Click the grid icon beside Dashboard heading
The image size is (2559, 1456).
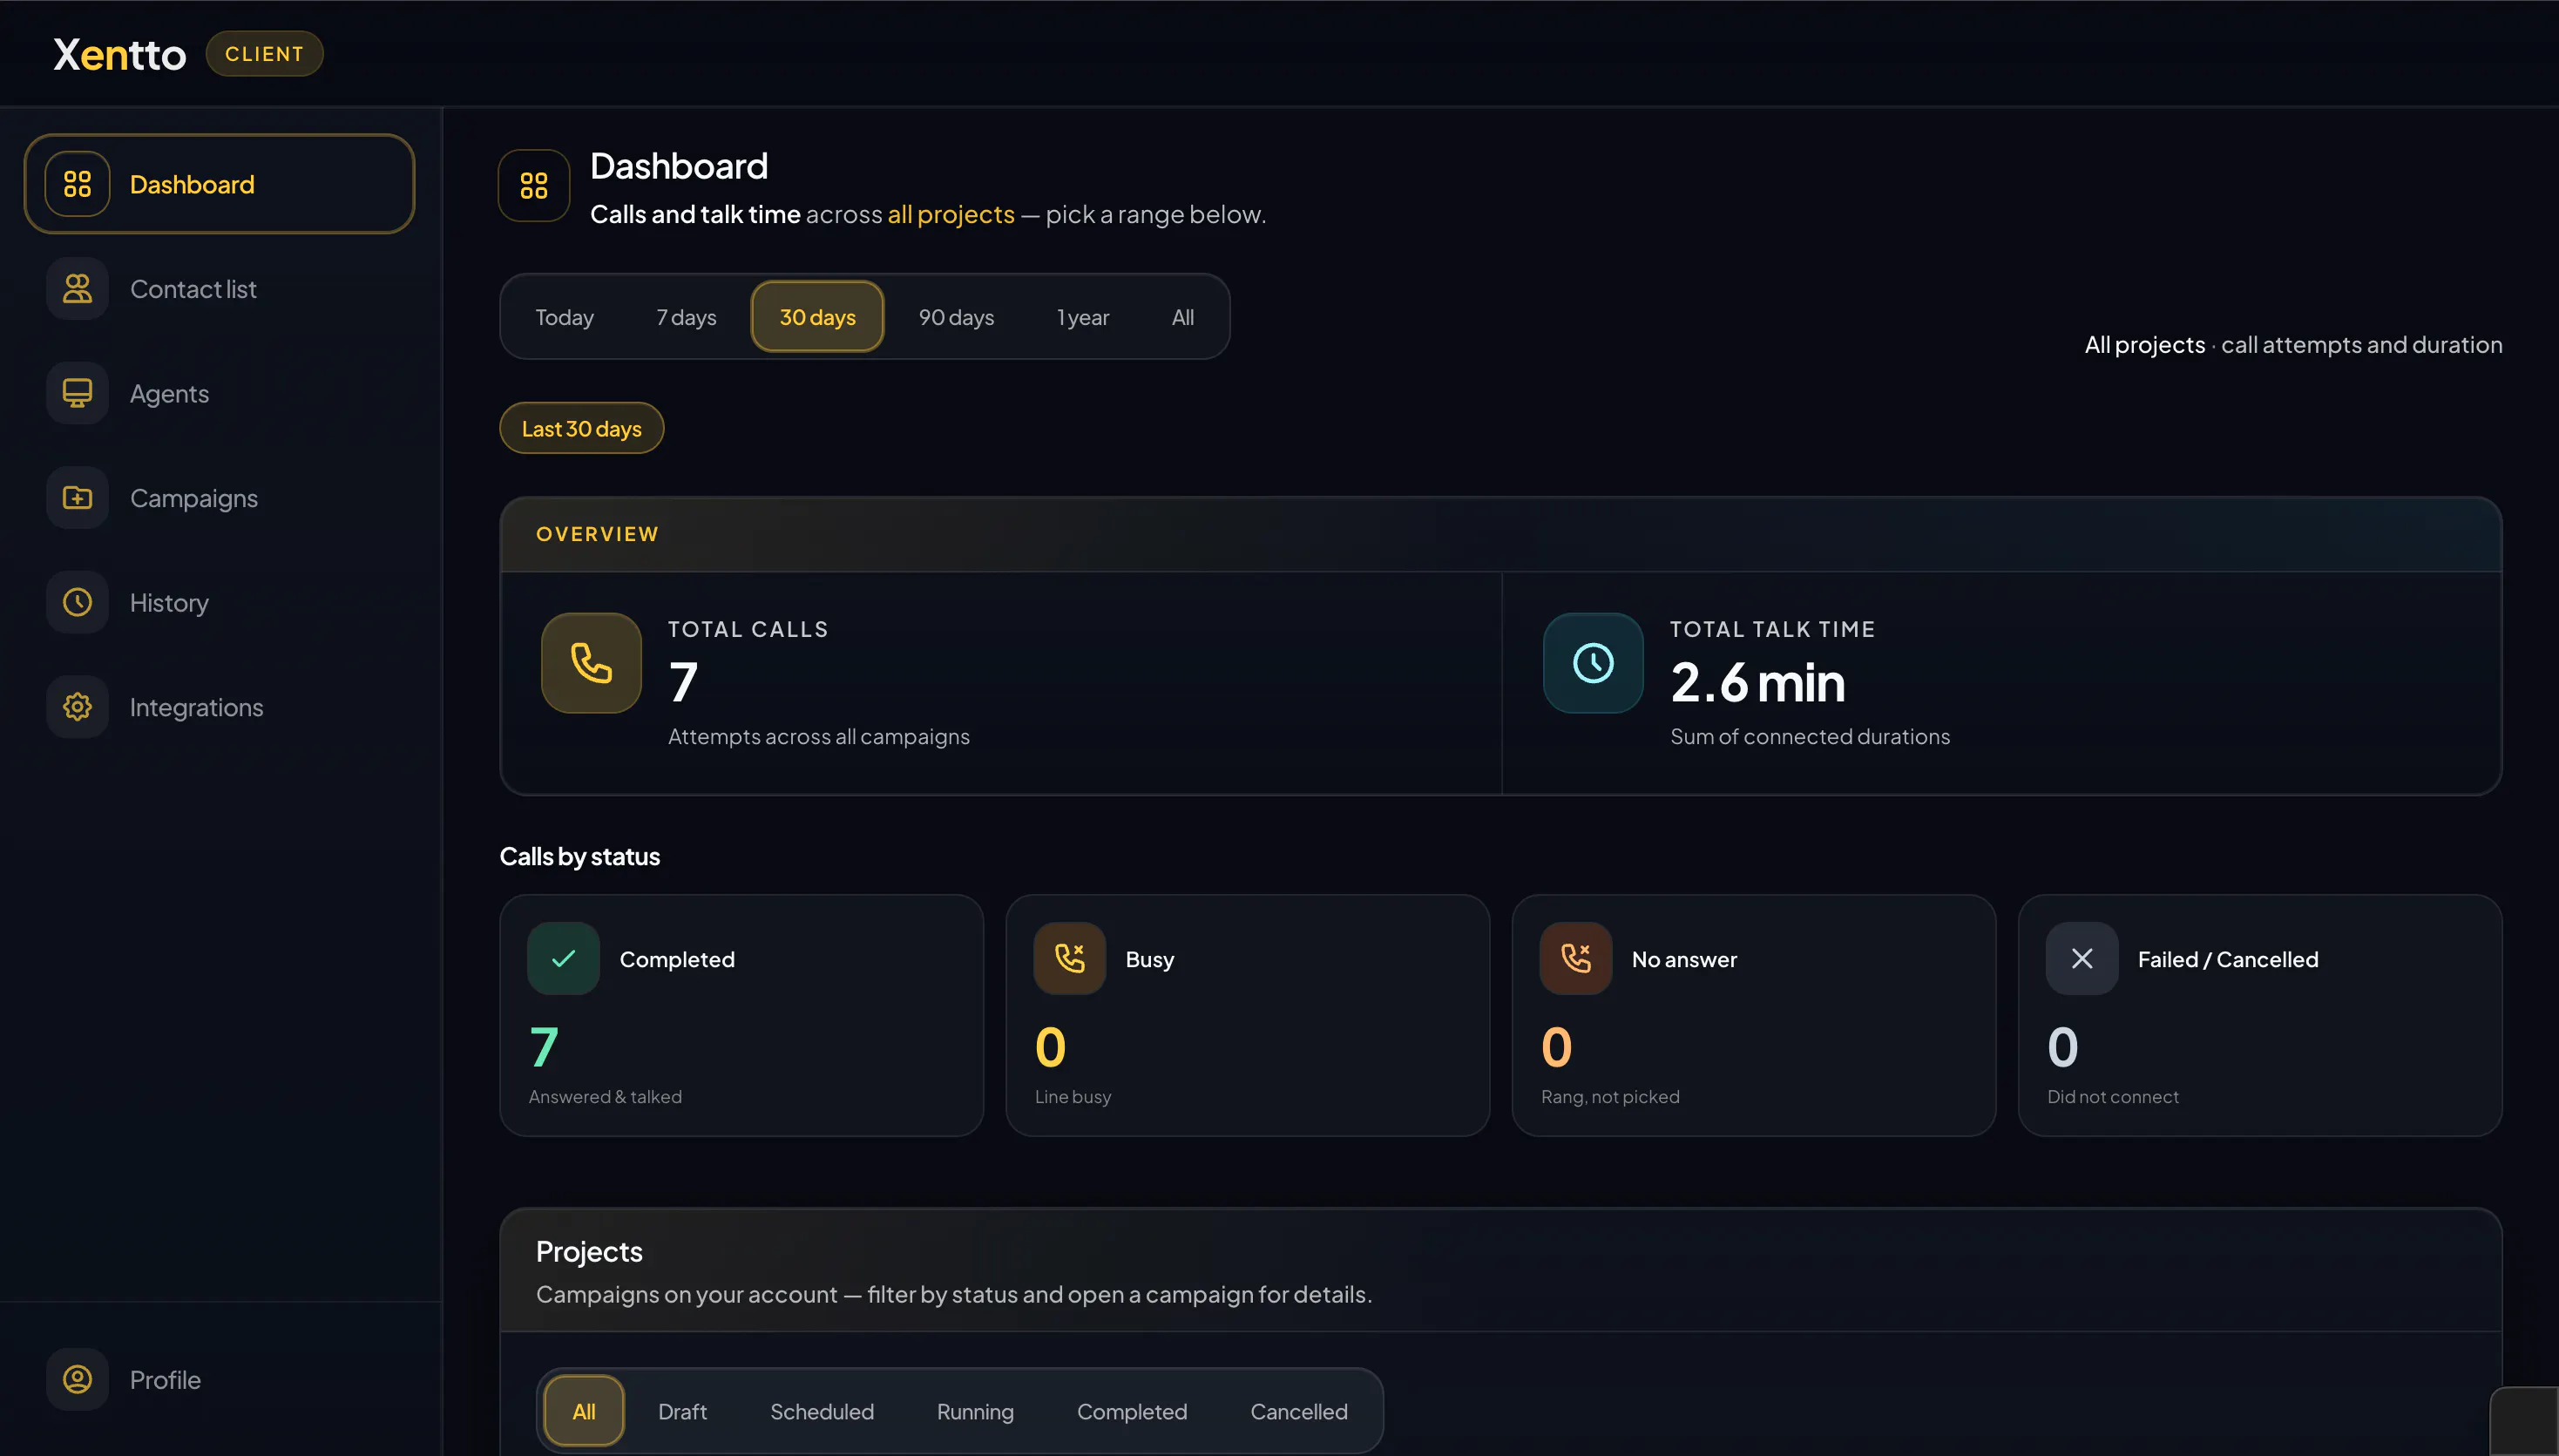534,185
